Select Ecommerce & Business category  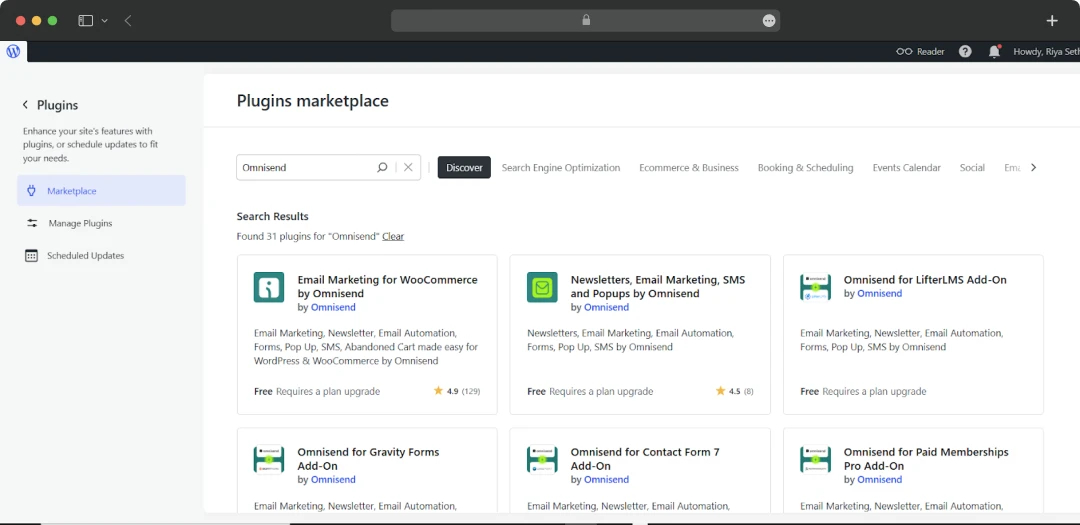click(x=689, y=167)
